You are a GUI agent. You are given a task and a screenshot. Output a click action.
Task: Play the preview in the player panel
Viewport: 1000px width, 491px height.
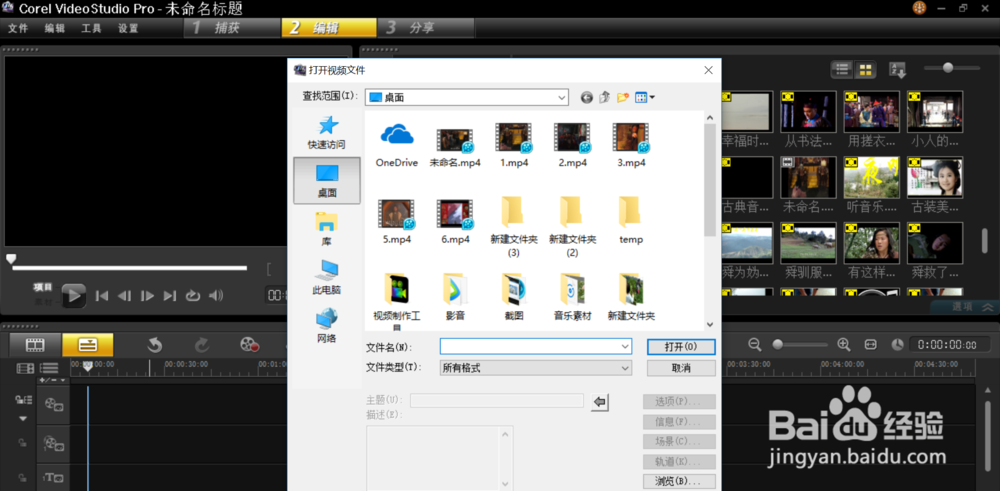74,295
